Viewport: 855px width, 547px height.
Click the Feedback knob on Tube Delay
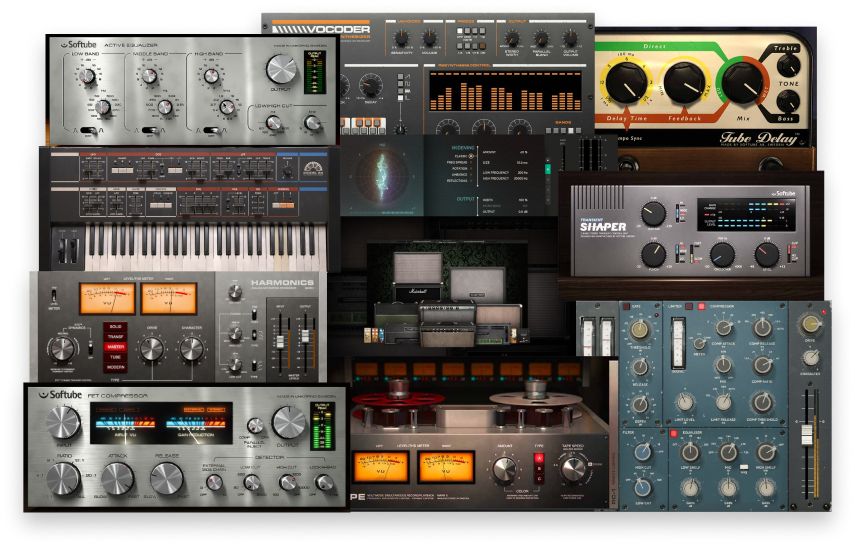click(685, 82)
